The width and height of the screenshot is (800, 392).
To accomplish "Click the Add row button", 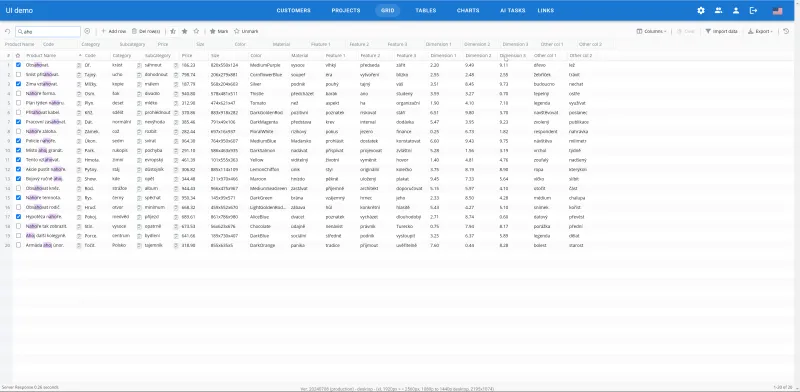I will pos(113,31).
